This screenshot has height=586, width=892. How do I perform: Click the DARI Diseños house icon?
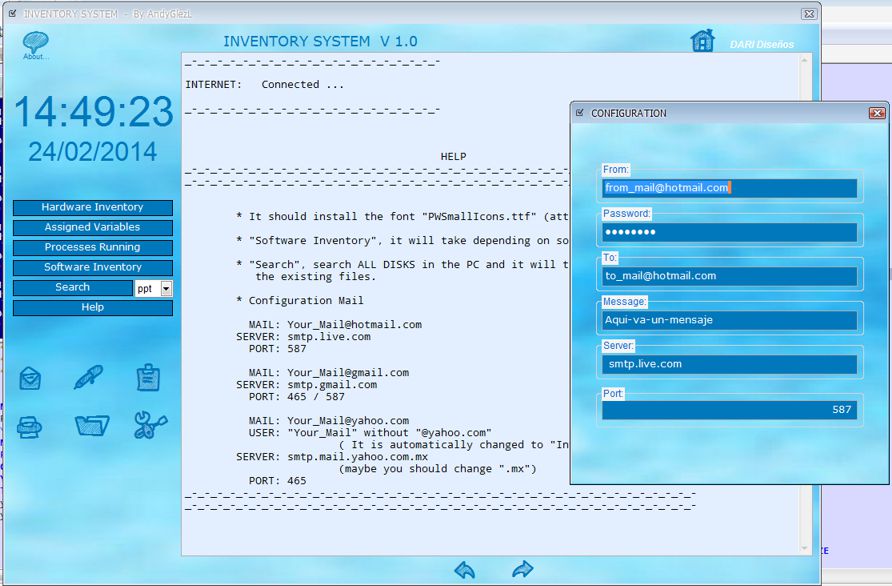pyautogui.click(x=702, y=40)
